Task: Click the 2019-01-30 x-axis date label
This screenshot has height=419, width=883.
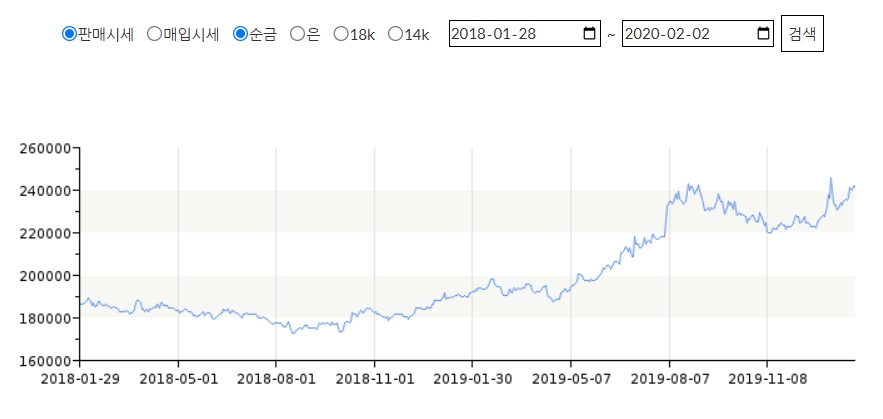Action: point(473,379)
